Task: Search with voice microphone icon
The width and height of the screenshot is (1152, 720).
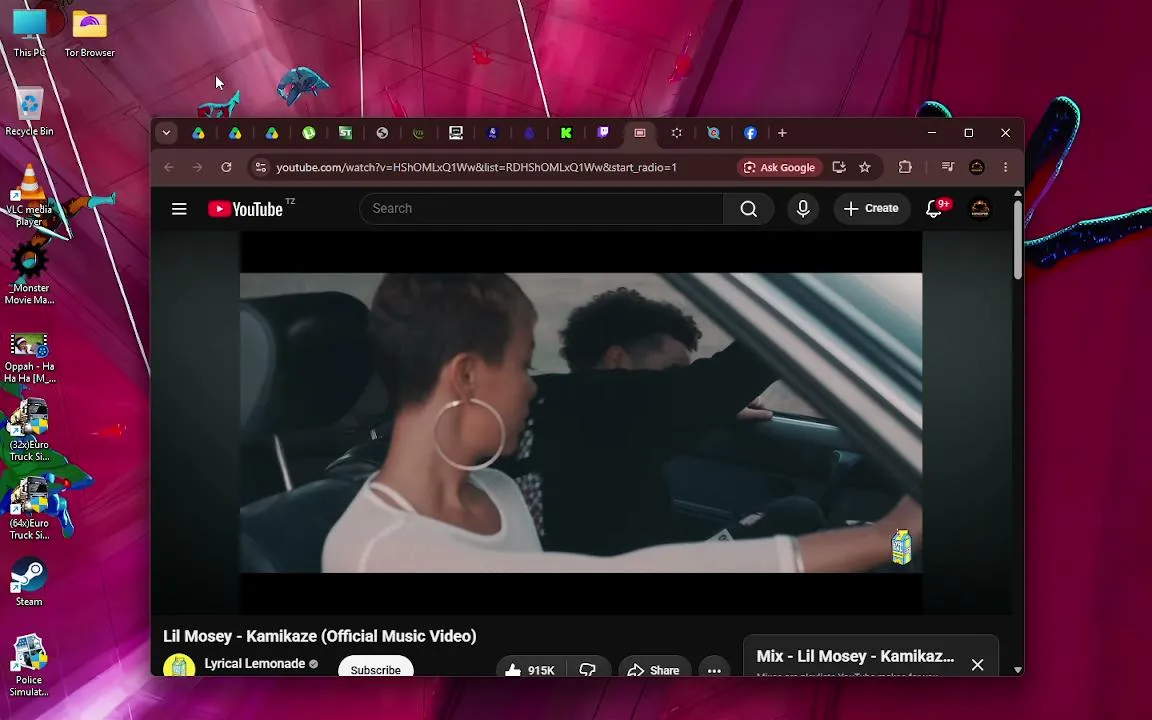Action: click(x=803, y=209)
